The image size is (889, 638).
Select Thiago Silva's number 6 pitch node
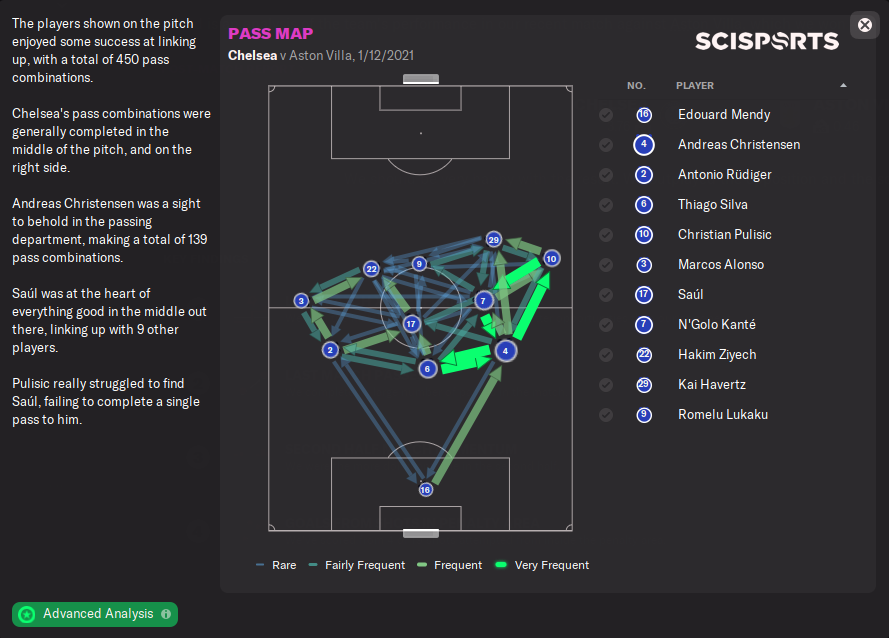427,368
